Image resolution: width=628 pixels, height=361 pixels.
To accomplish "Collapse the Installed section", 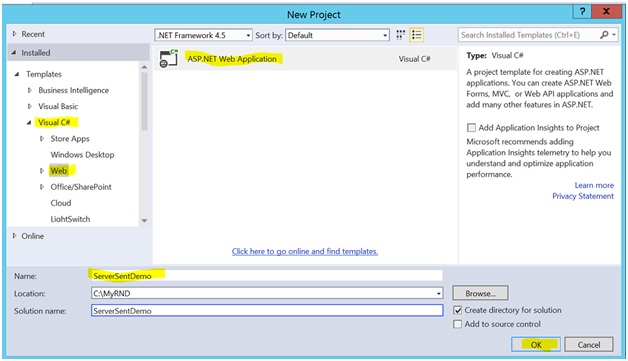I will pos(14,52).
